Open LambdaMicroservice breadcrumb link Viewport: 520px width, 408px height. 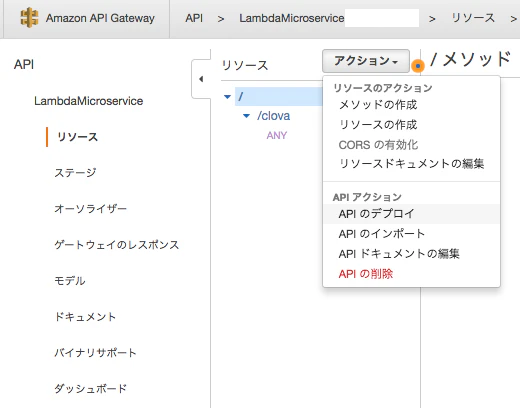[x=292, y=18]
